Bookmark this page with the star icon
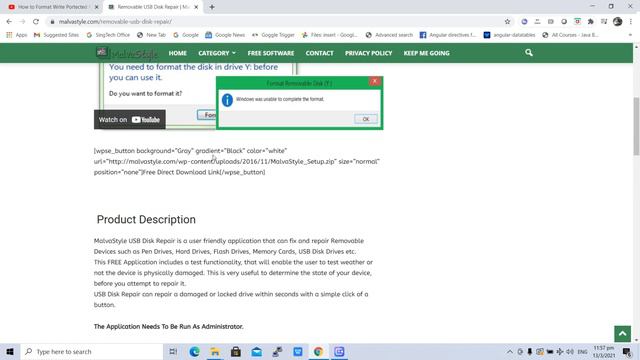The width and height of the screenshot is (640, 360). click(507, 22)
